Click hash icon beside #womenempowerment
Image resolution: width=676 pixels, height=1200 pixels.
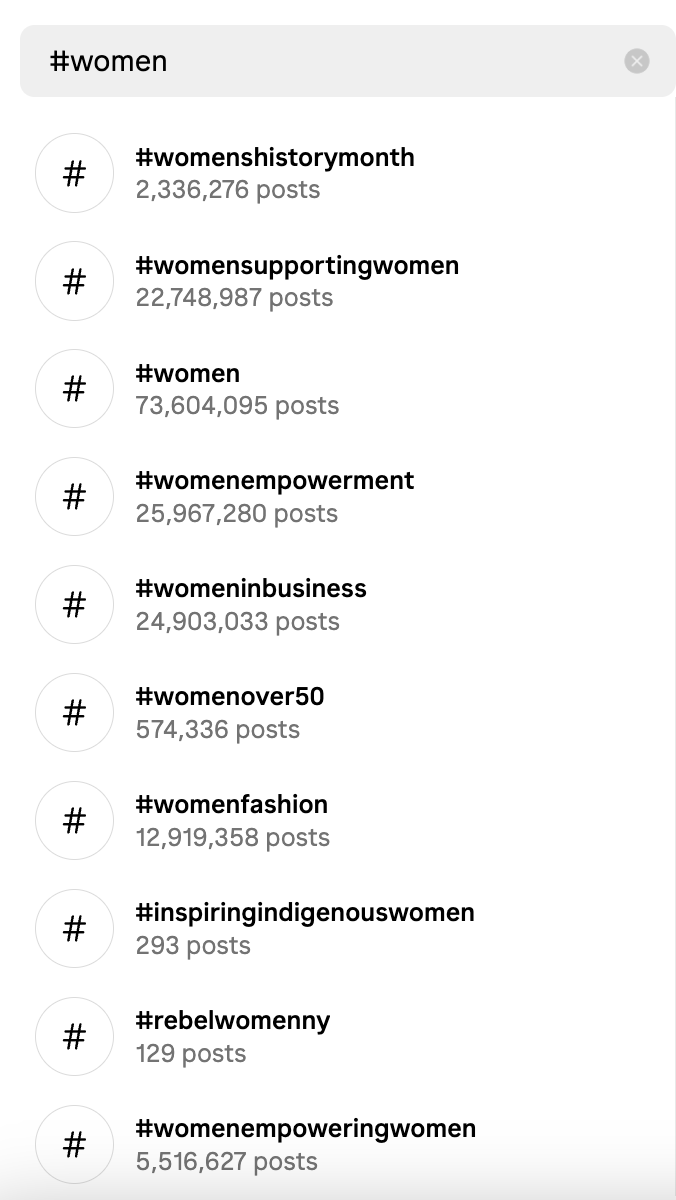(x=74, y=497)
